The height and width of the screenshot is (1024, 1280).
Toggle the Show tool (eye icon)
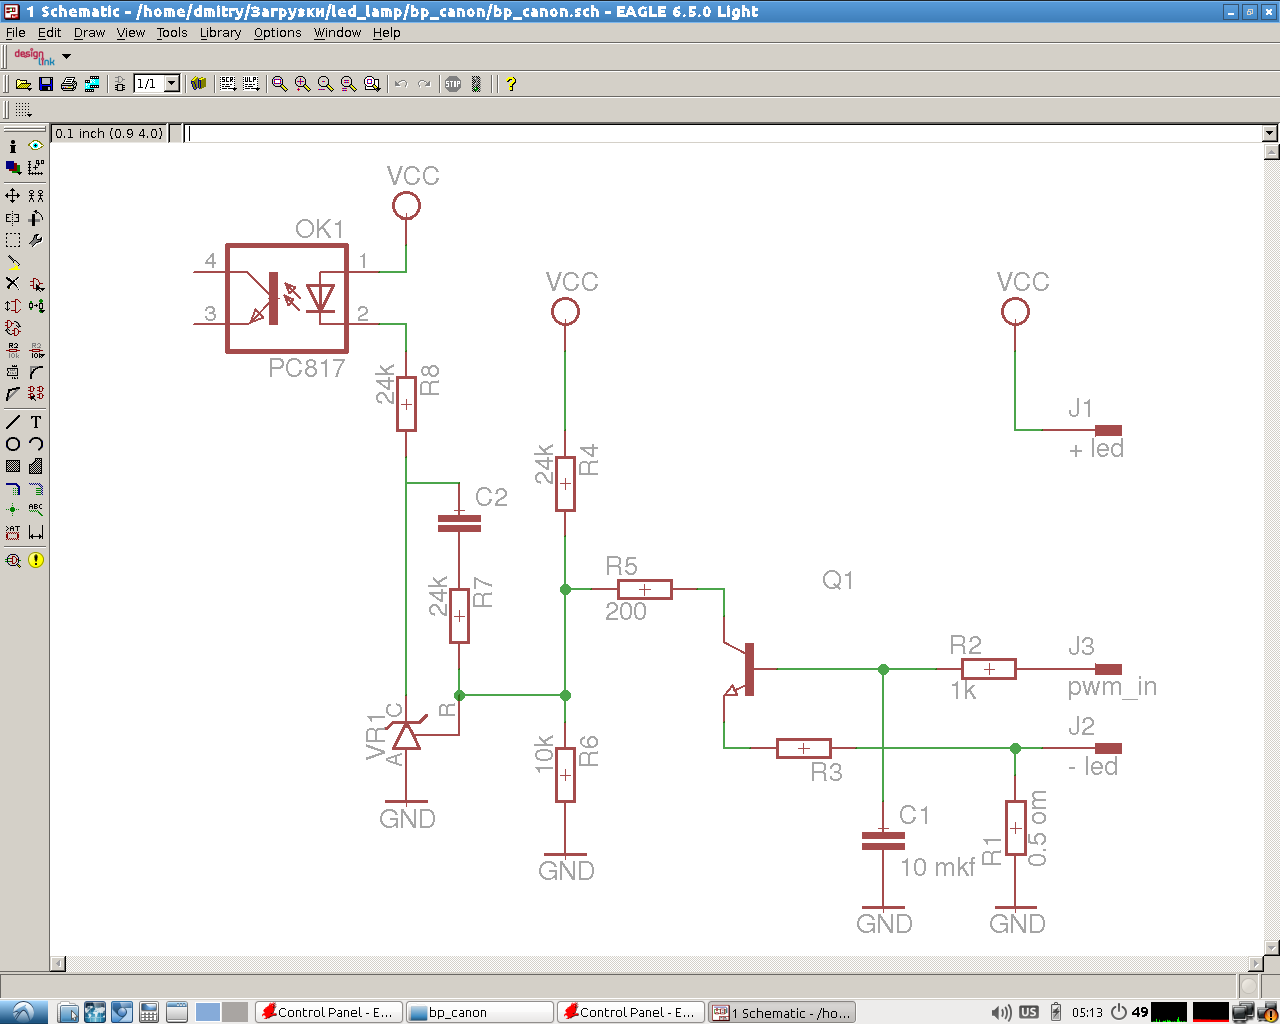point(36,146)
